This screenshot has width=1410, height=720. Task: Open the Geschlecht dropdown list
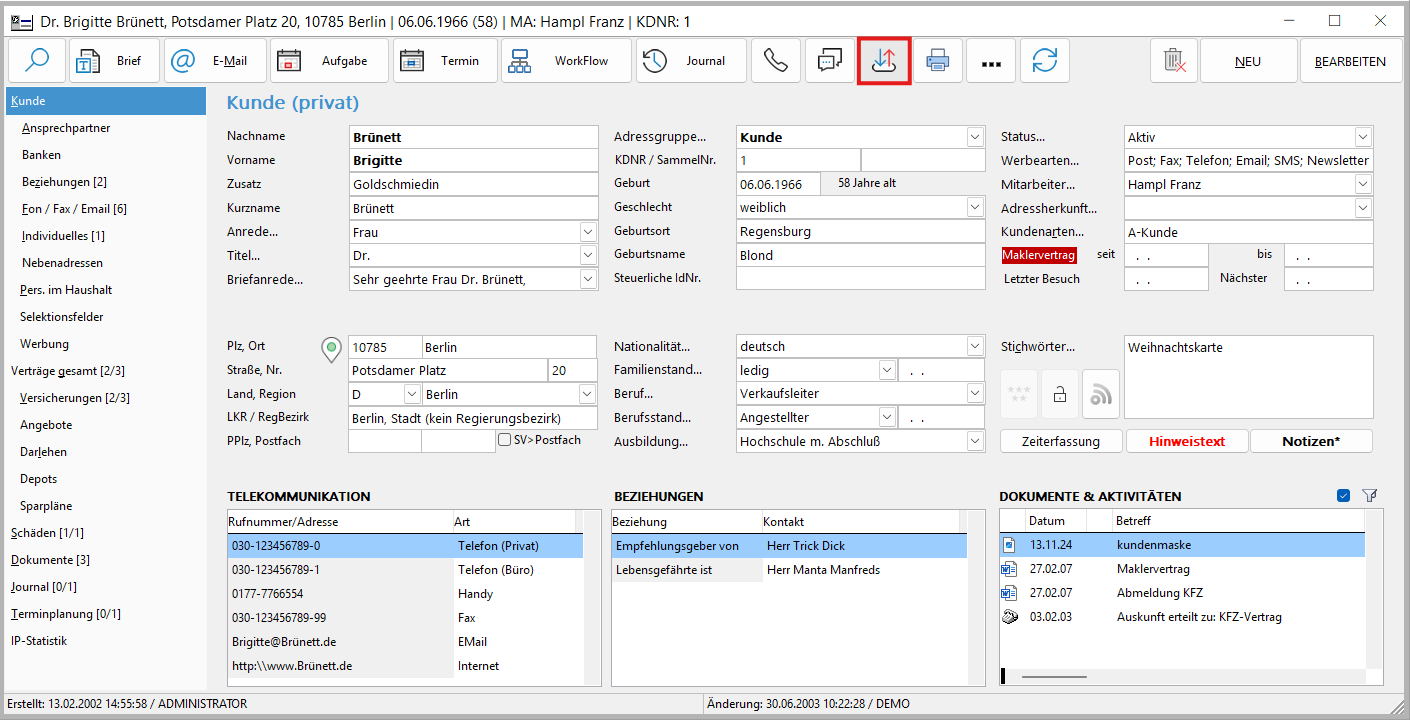pyautogui.click(x=975, y=208)
